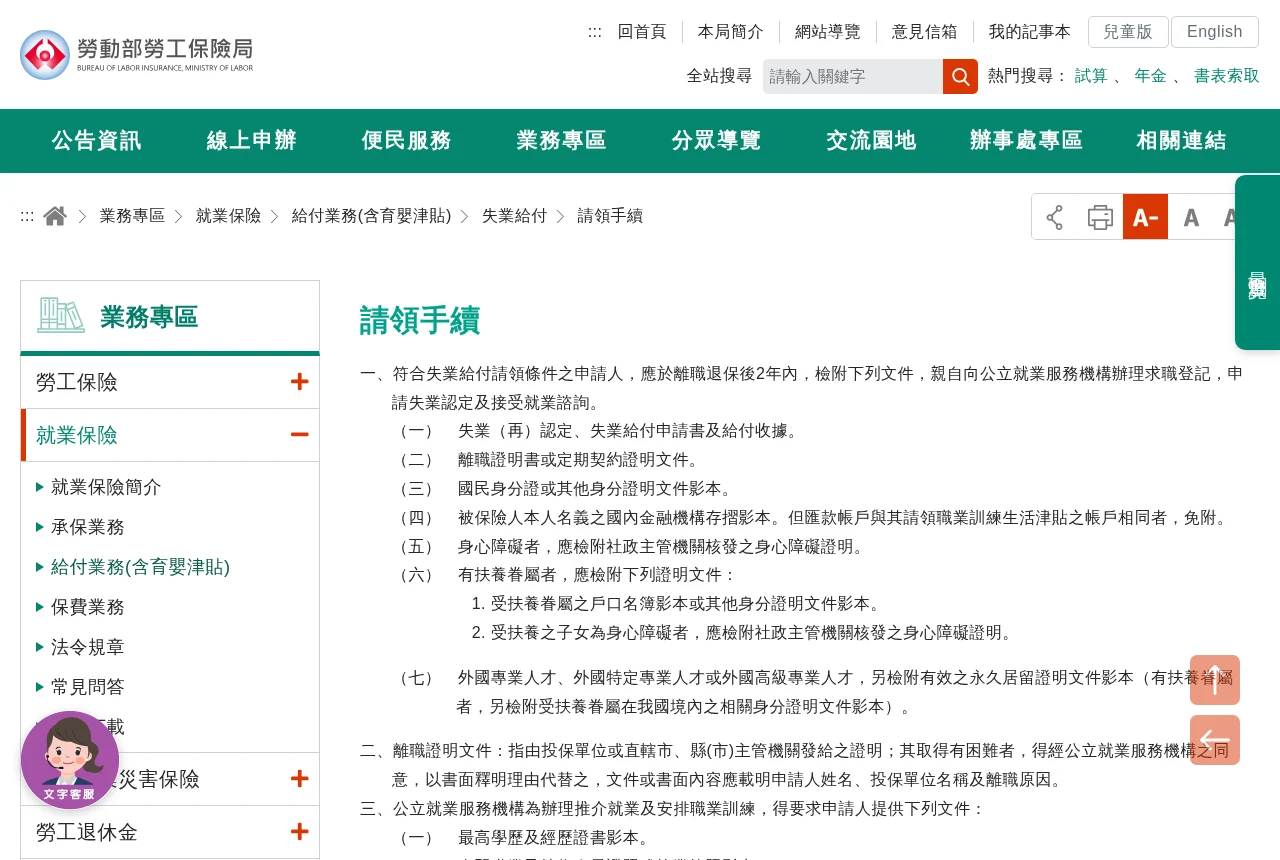Open 保費業務 in the sidebar
Screen dimensions: 1280x860
(x=88, y=607)
